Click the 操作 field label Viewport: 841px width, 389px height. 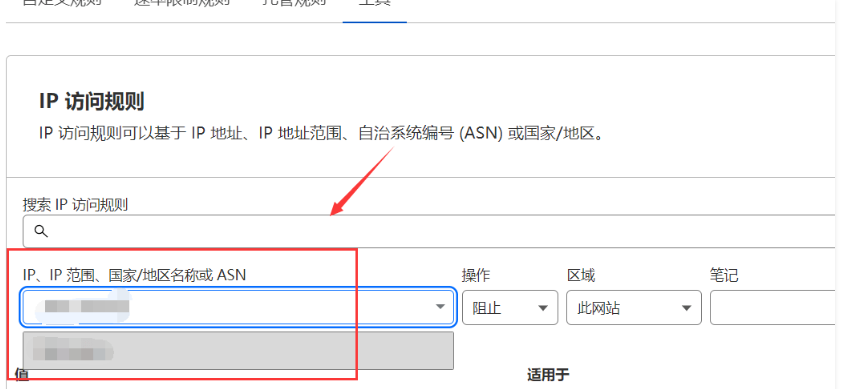[476, 275]
